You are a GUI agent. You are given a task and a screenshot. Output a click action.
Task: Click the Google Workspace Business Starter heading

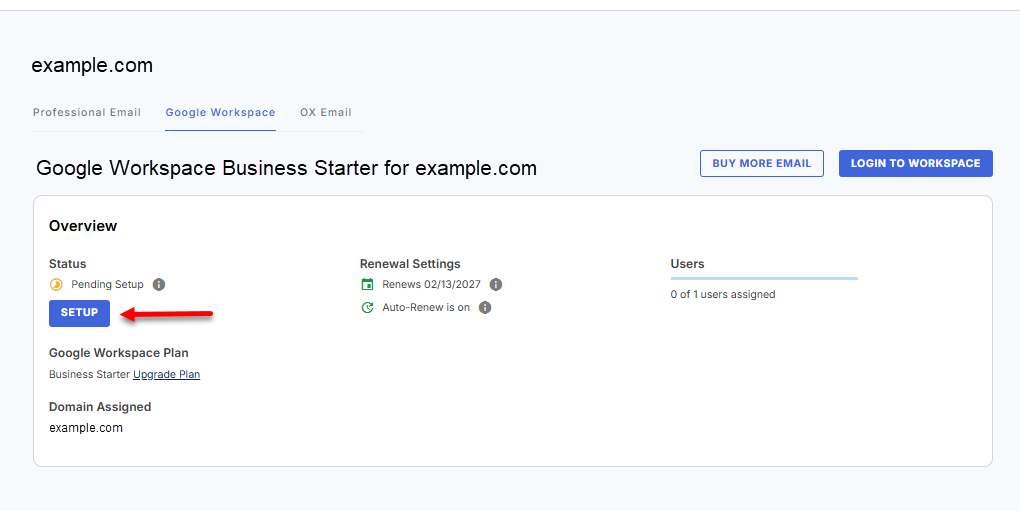tap(286, 168)
